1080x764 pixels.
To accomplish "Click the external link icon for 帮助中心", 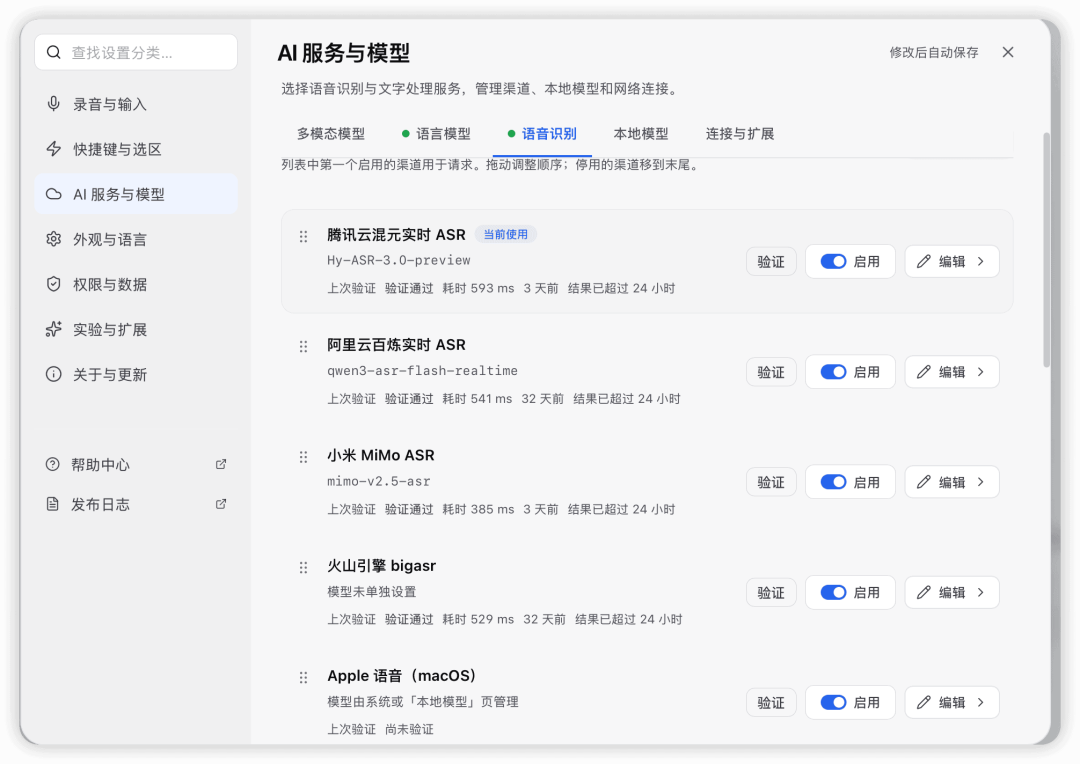I will pos(221,464).
